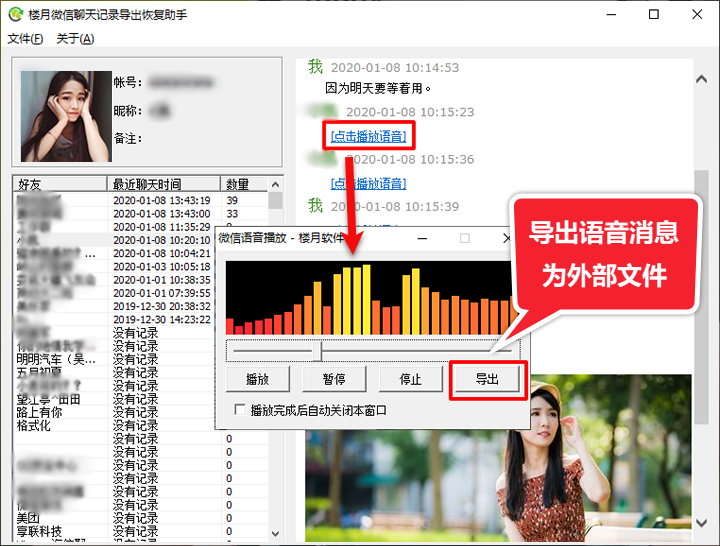Sort by 最近聊天时间 column header
The image size is (720, 546).
[163, 184]
